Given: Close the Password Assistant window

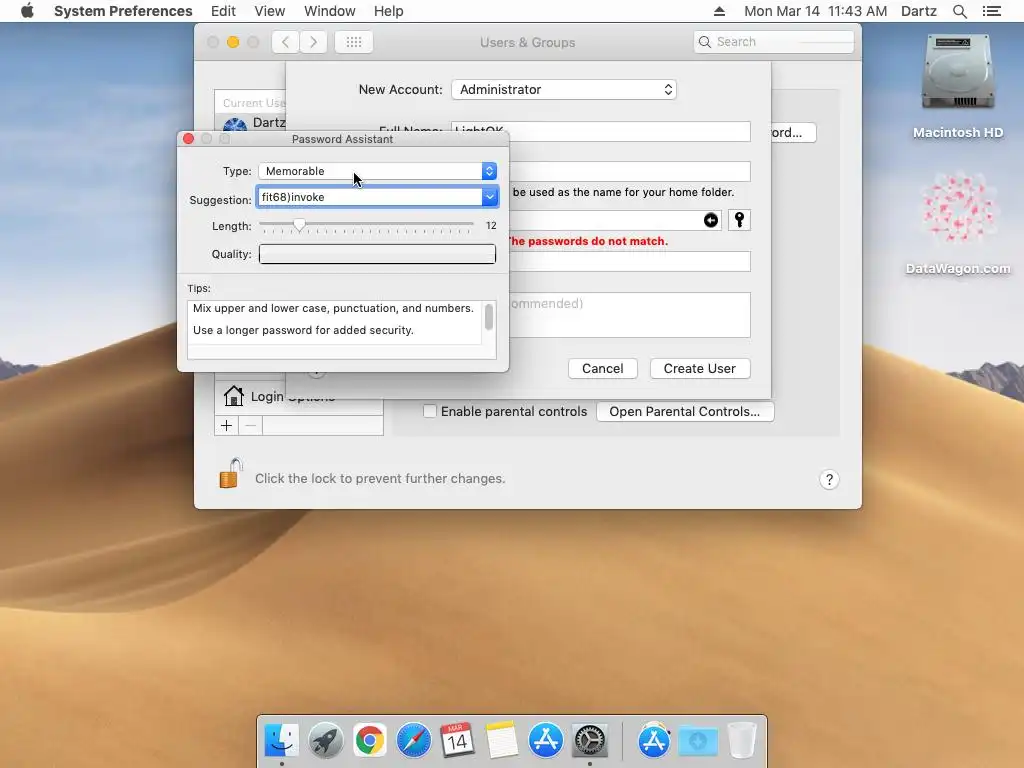Looking at the screenshot, I should (x=189, y=138).
